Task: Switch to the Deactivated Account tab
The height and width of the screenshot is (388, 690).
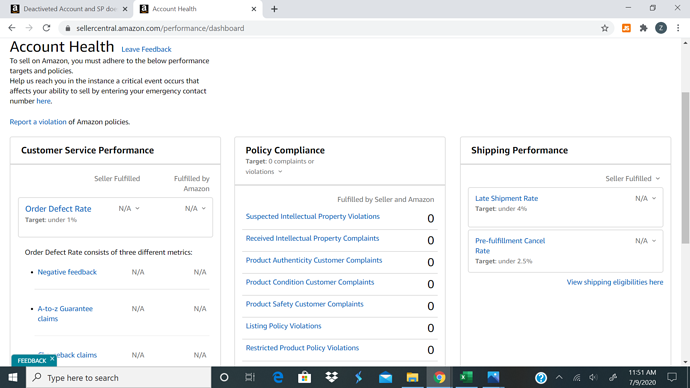Action: [70, 9]
